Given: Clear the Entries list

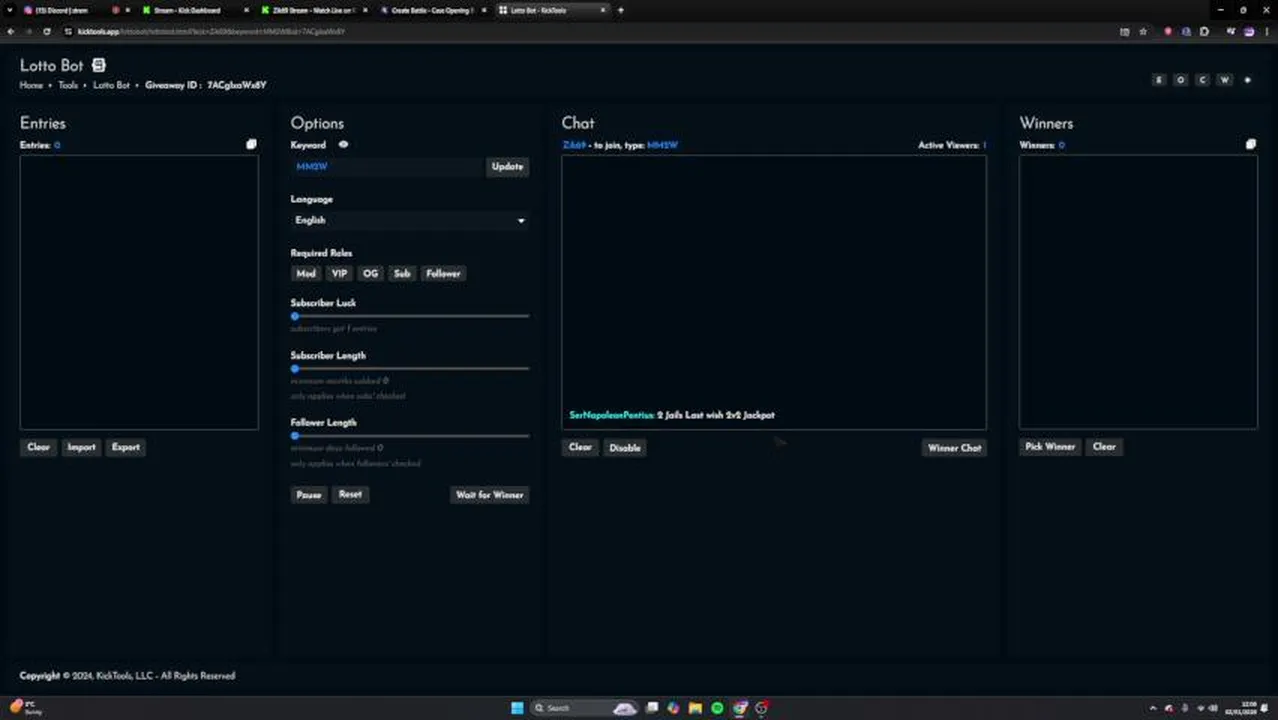Looking at the screenshot, I should (x=39, y=447).
